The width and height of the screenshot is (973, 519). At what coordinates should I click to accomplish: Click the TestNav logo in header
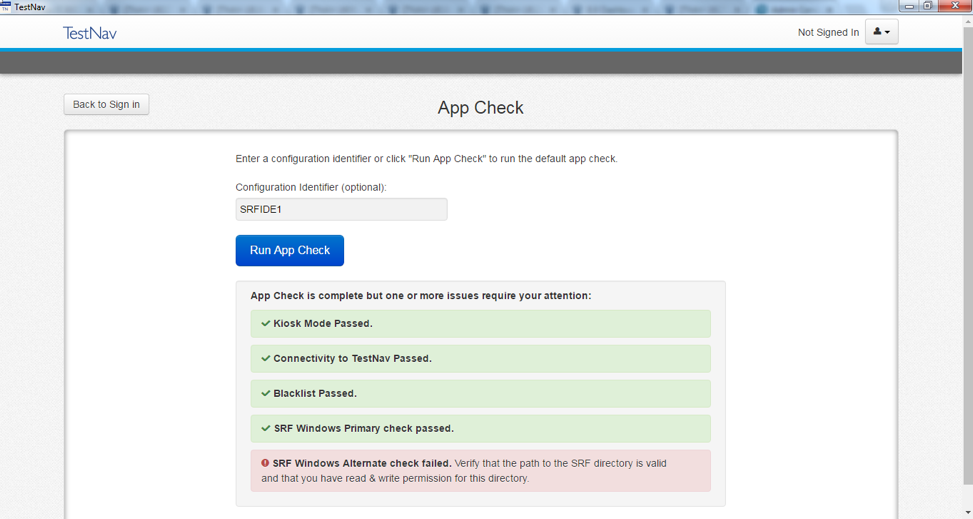coord(90,33)
